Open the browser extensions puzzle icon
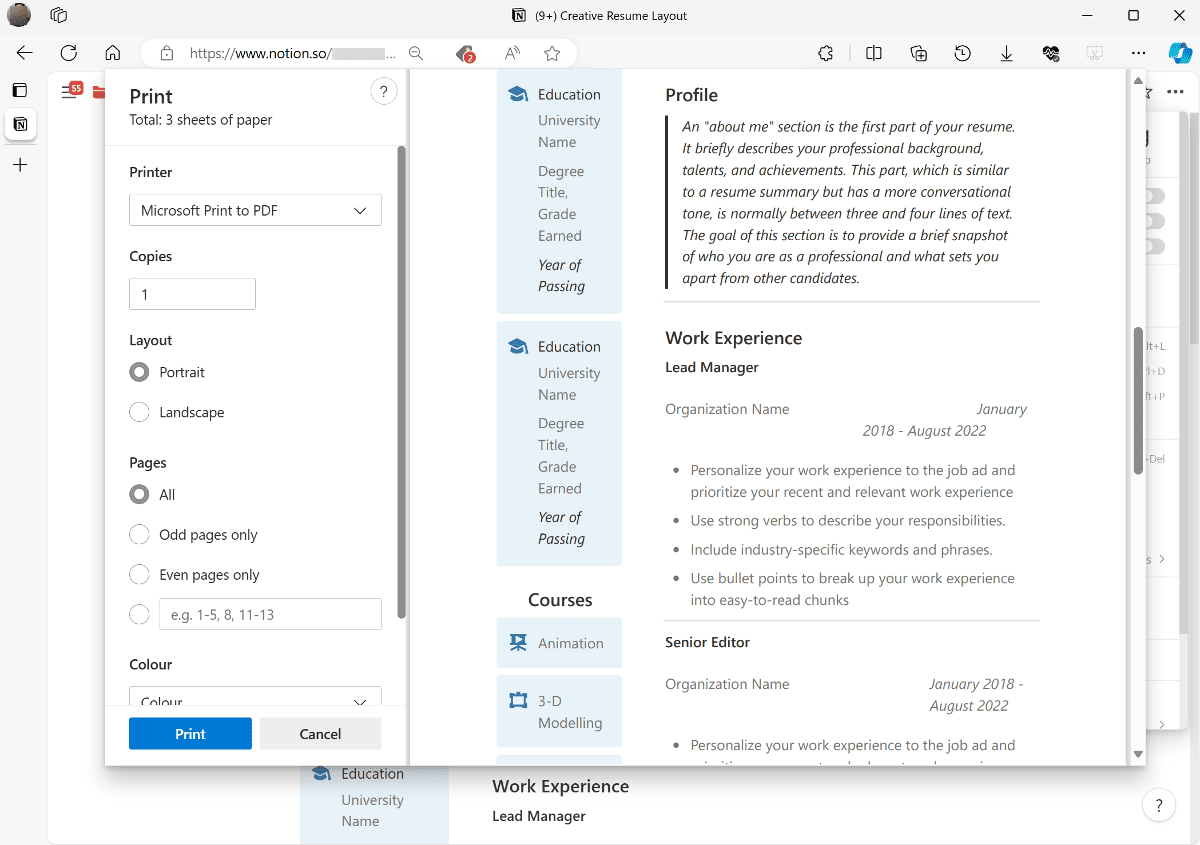The width and height of the screenshot is (1200, 845). [x=825, y=53]
